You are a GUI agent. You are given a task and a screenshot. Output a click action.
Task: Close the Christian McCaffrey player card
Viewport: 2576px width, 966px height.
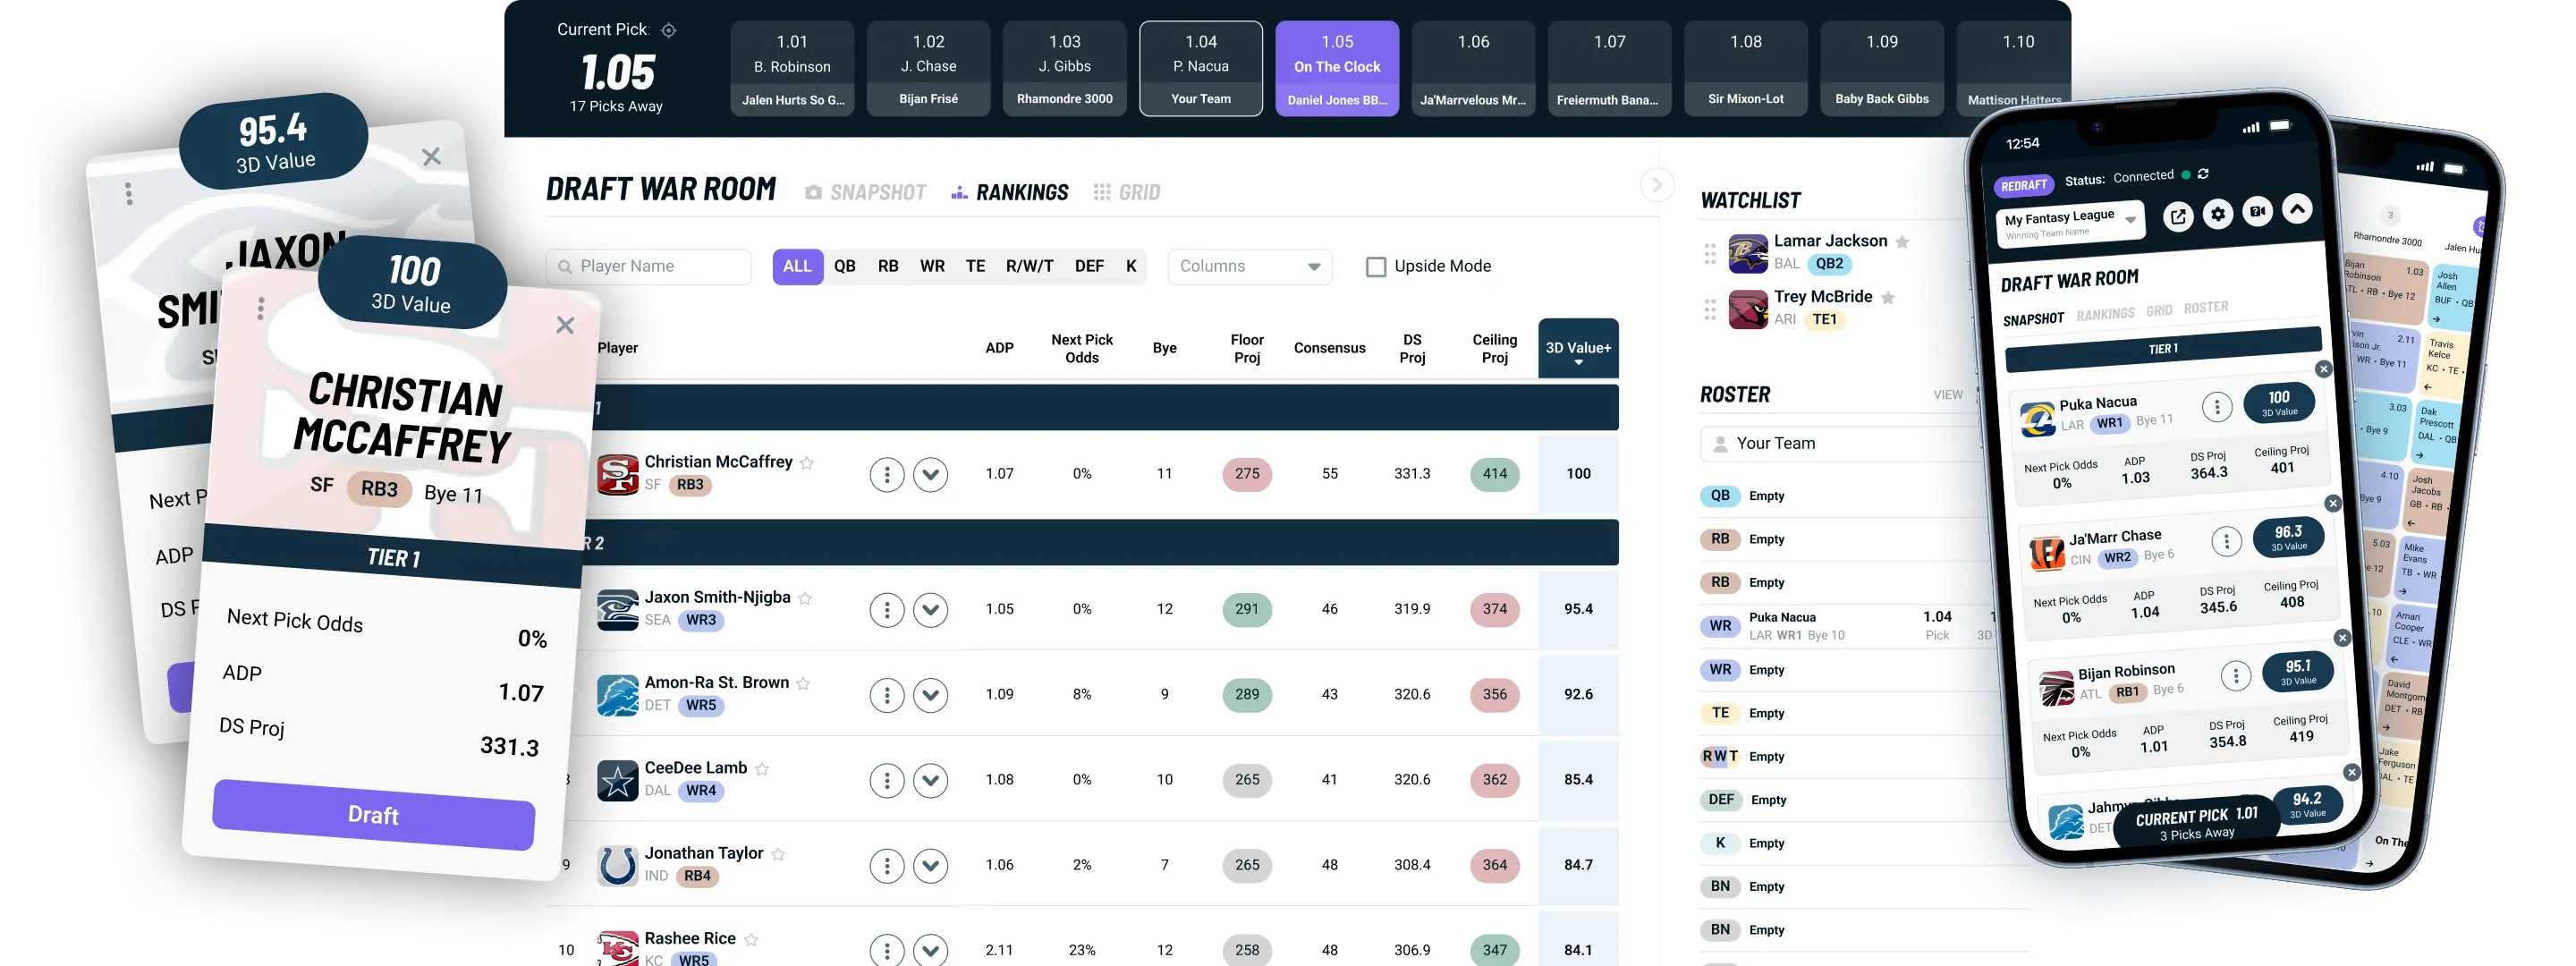565,325
